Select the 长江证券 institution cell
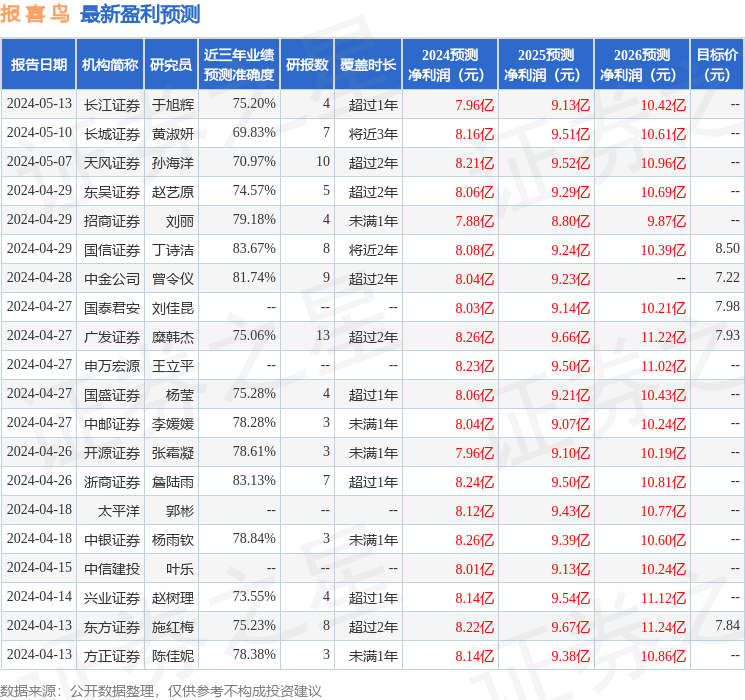Image resolution: width=745 pixels, height=700 pixels. 112,105
